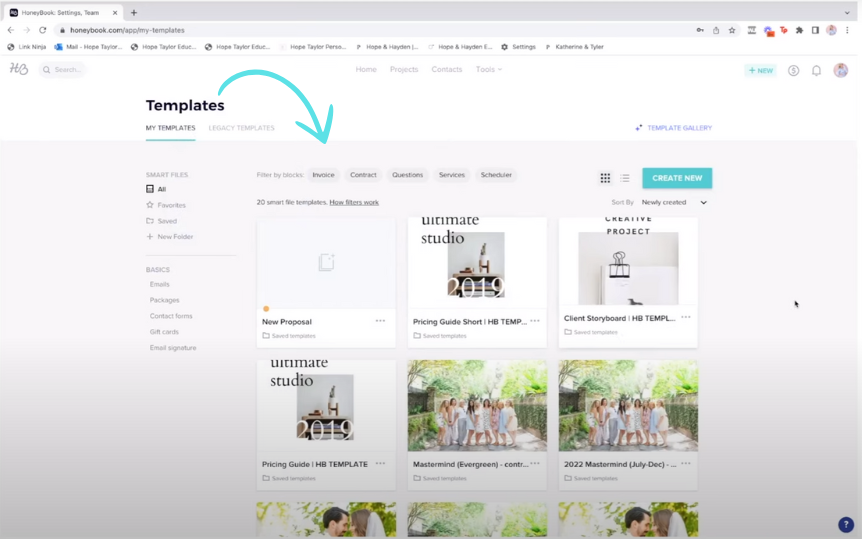Open options menu for 2022 Mastermind card

pyautogui.click(x=686, y=464)
